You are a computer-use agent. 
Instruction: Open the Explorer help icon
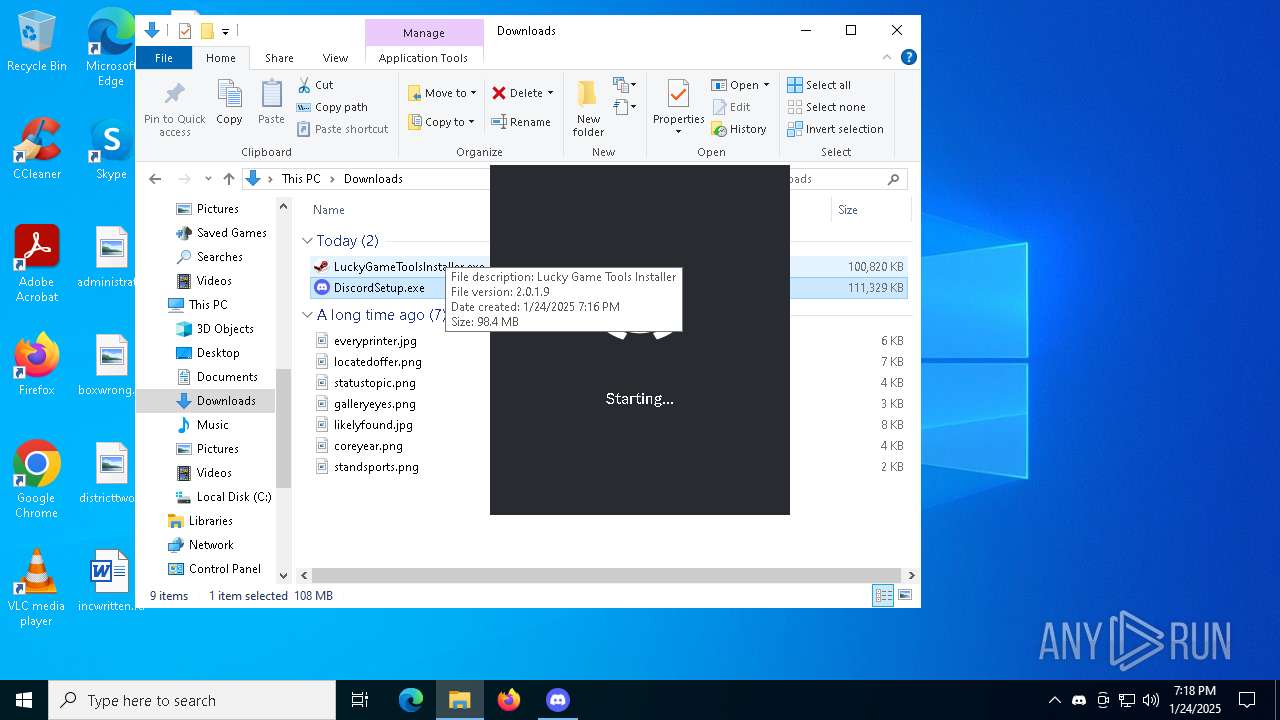pos(909,58)
